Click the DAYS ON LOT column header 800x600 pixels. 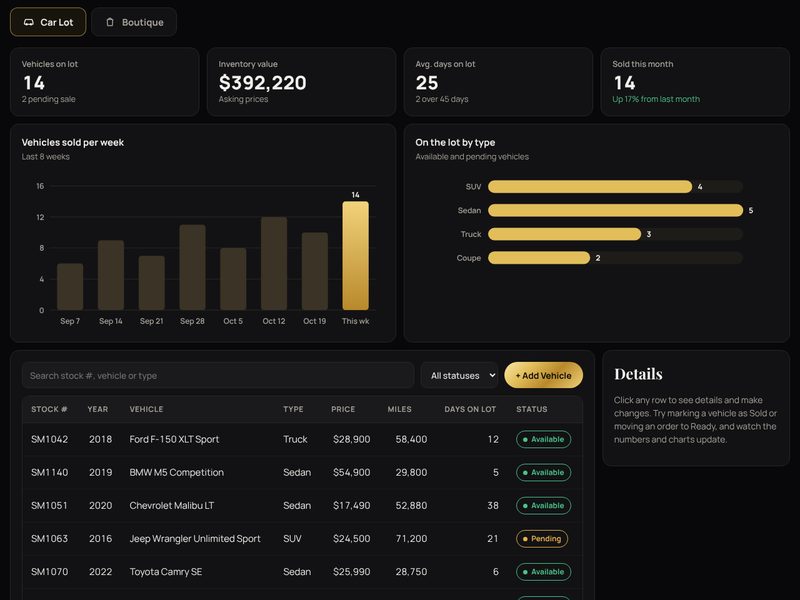coord(470,409)
